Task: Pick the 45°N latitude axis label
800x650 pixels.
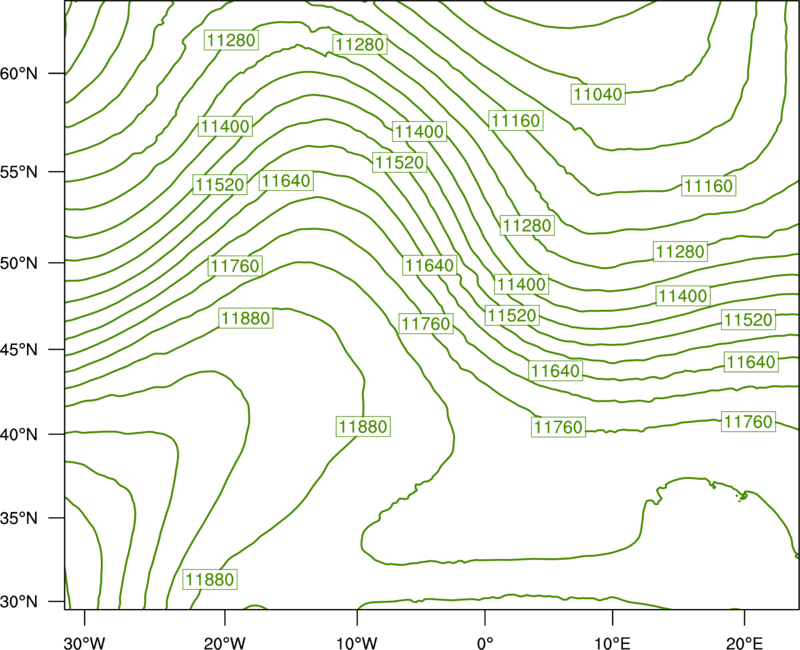Action: pyautogui.click(x=19, y=350)
